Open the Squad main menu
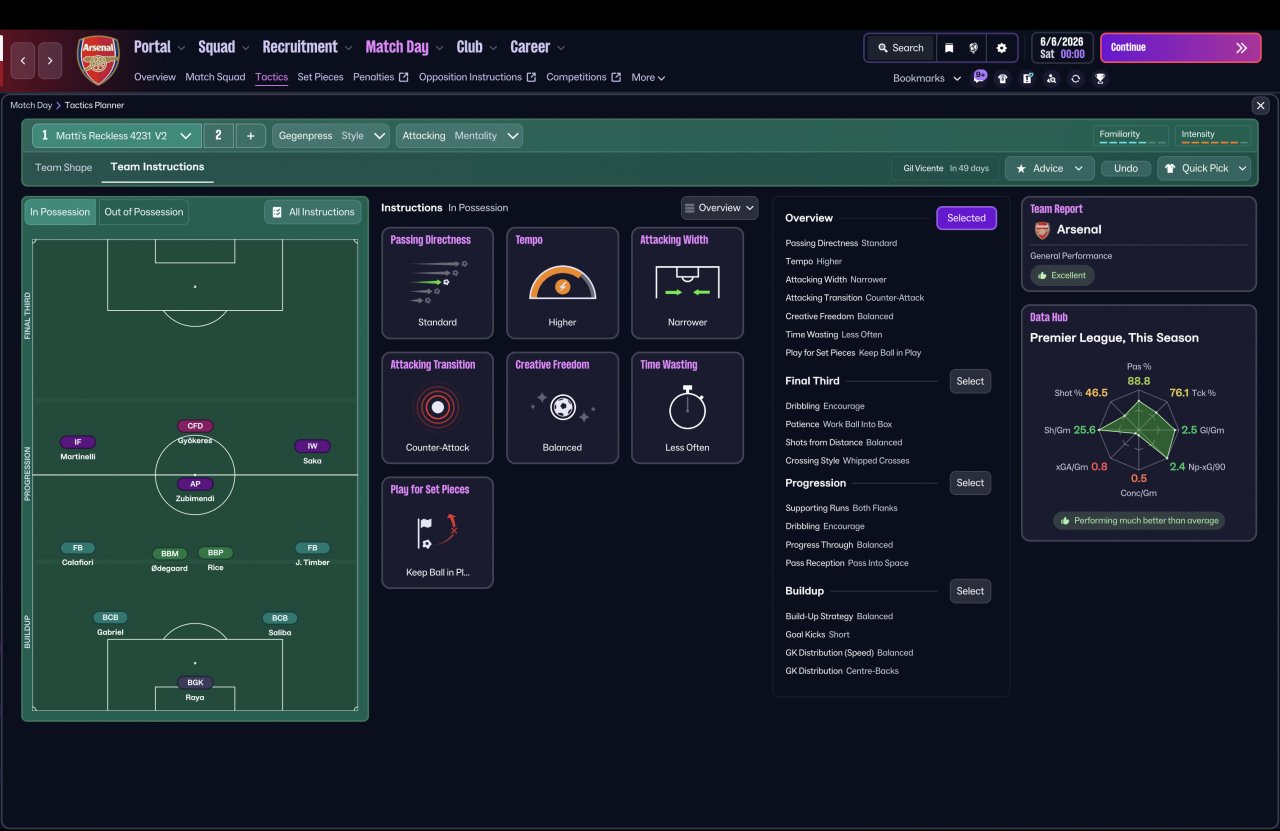The height and width of the screenshot is (831, 1280). [224, 47]
